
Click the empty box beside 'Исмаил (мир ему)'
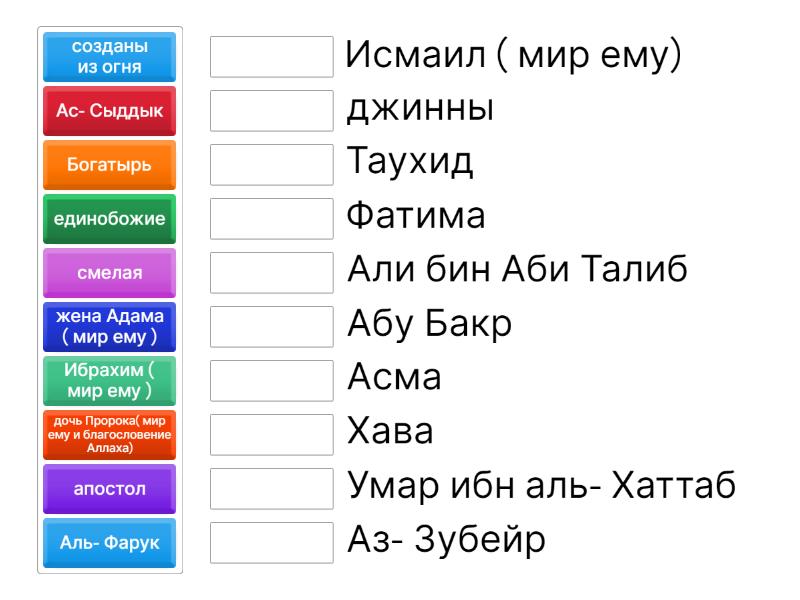tap(272, 57)
